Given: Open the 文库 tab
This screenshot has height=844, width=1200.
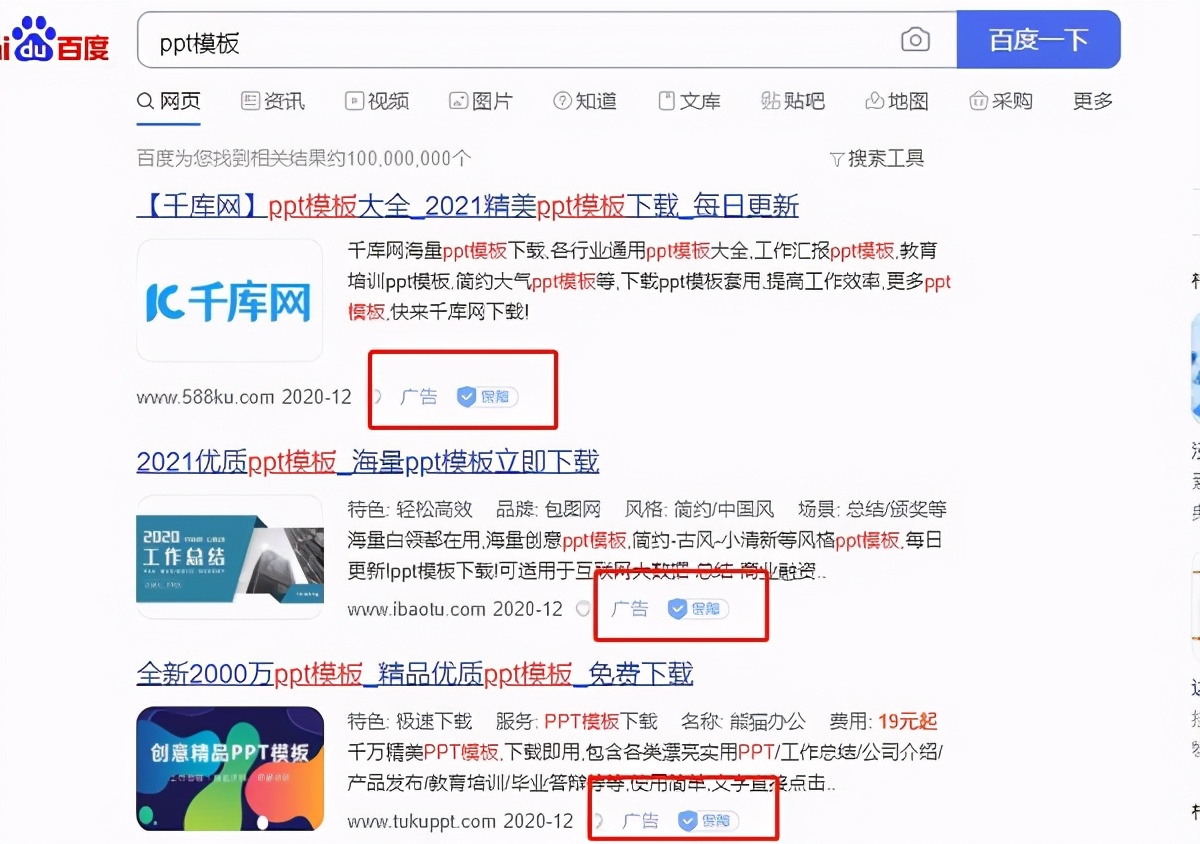Looking at the screenshot, I should 689,101.
